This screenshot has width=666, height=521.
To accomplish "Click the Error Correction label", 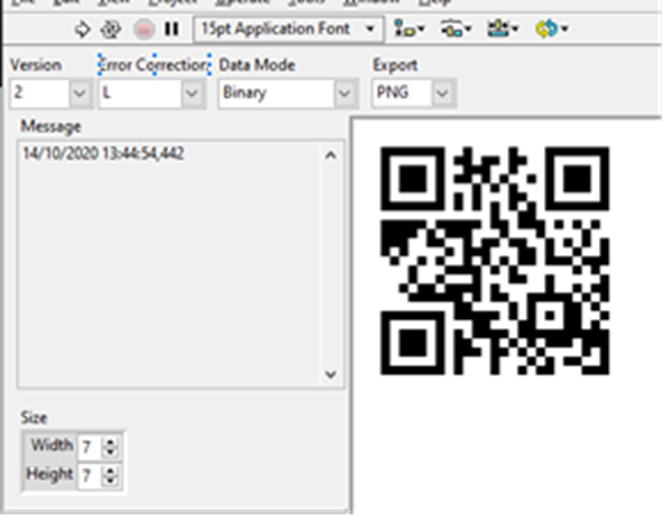I will [154, 65].
